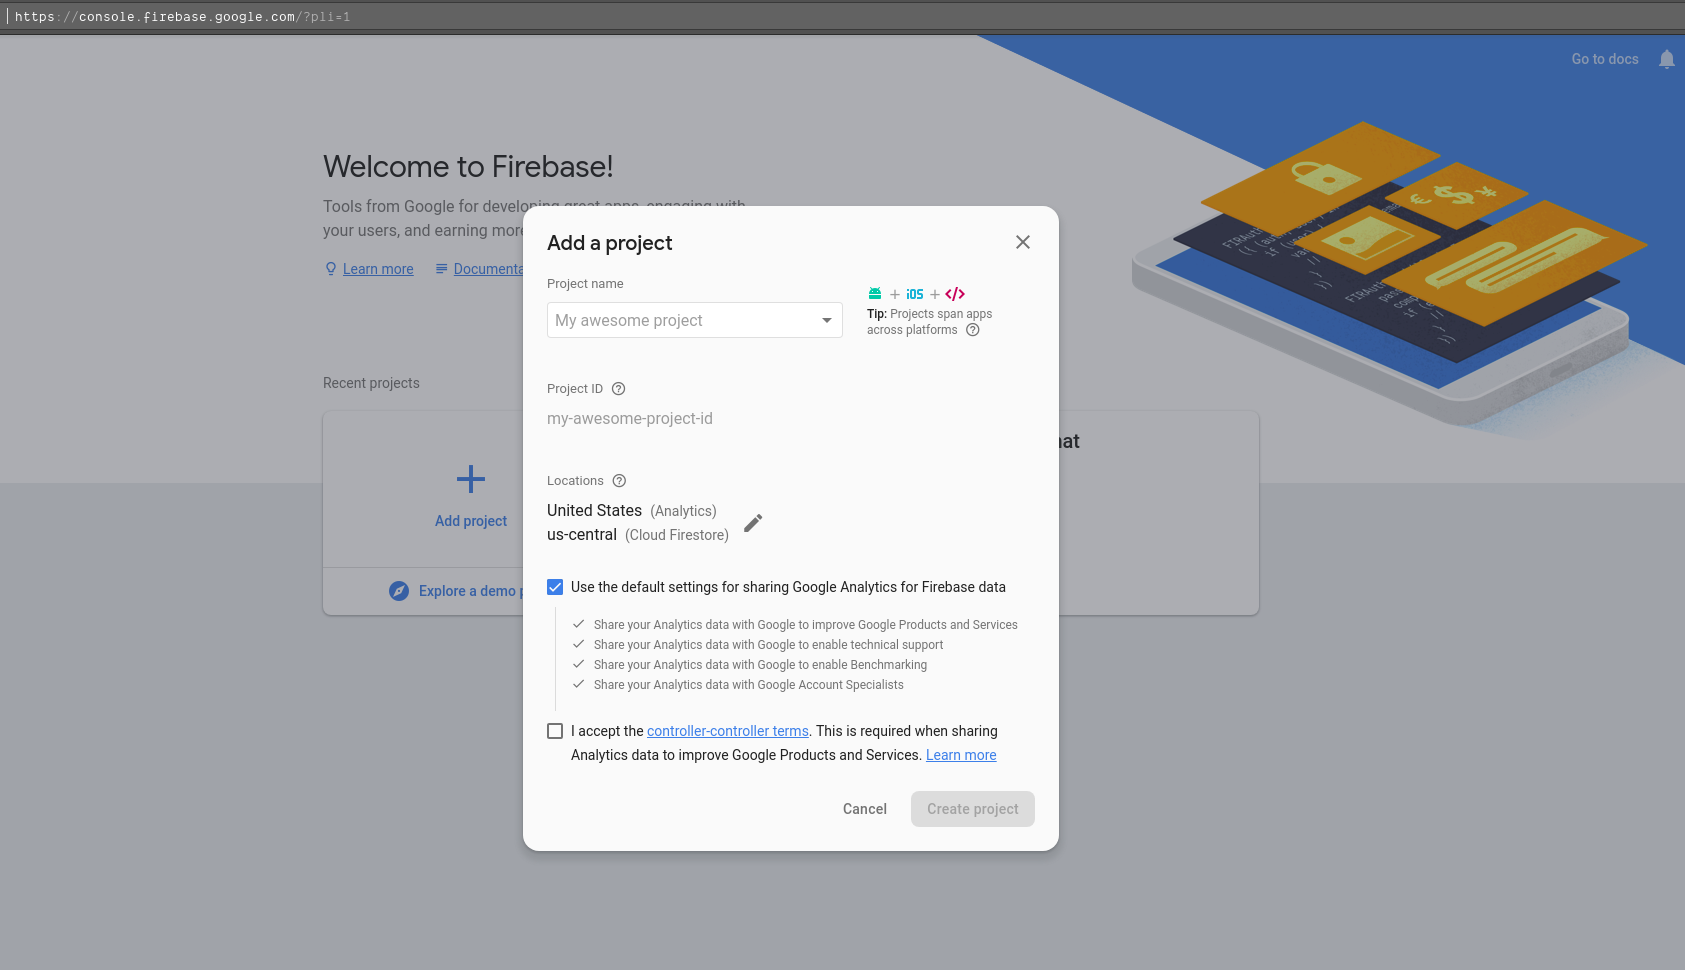
Task: Click the Documentation list icon
Action: click(x=441, y=269)
